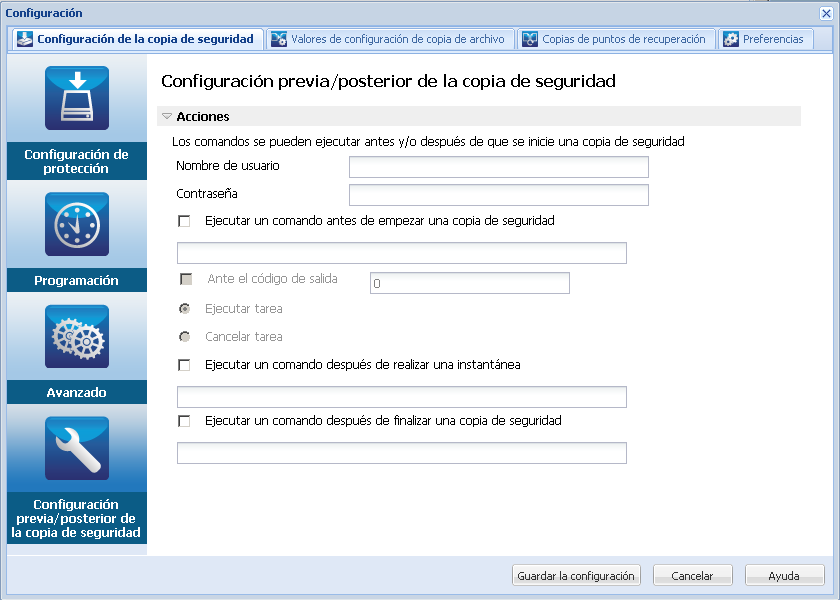This screenshot has width=840, height=600.
Task: Open Ayuda
Action: pyautogui.click(x=785, y=575)
